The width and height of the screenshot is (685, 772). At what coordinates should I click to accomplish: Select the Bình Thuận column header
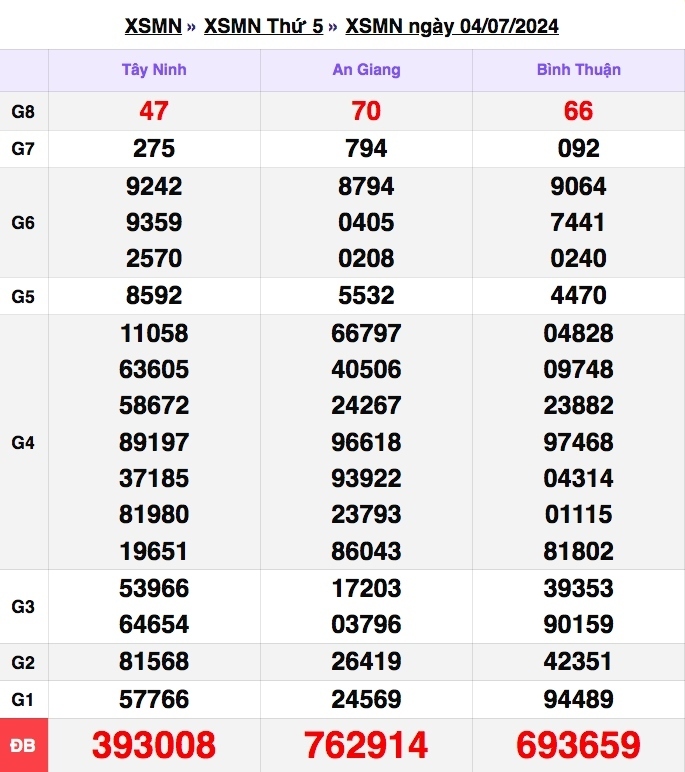pyautogui.click(x=579, y=69)
